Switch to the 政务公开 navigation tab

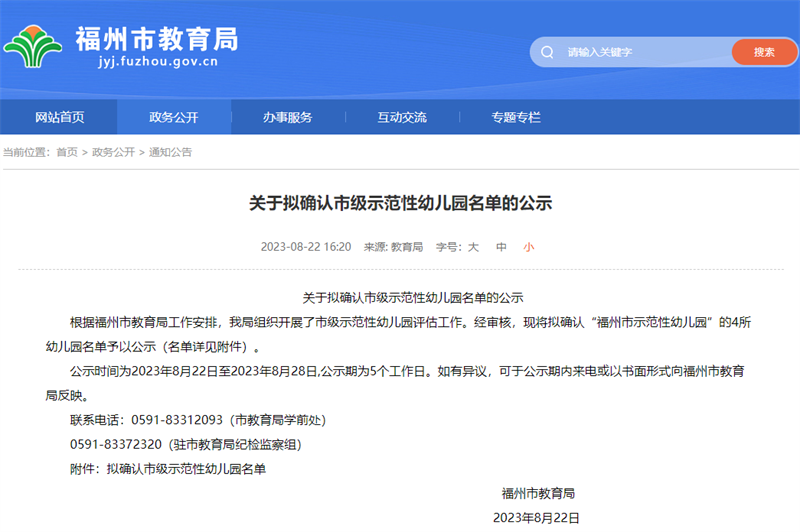[173, 117]
